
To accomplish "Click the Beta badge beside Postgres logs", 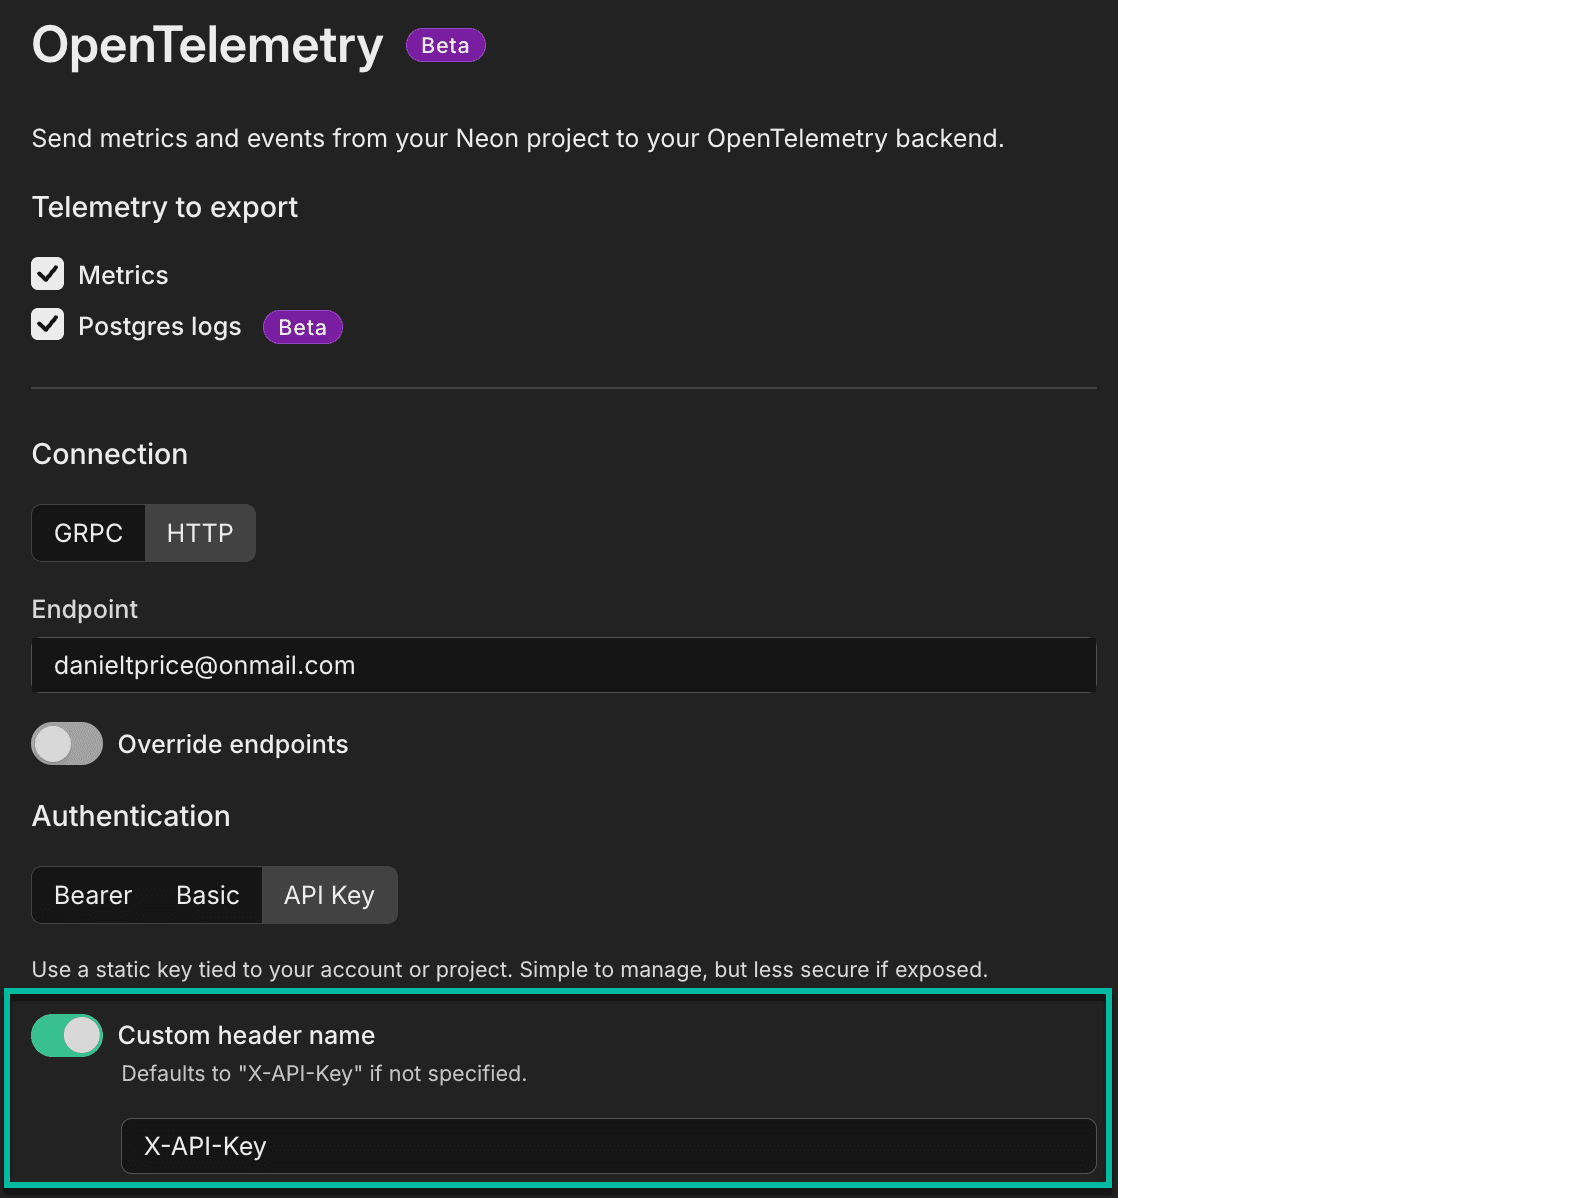I will tap(302, 326).
